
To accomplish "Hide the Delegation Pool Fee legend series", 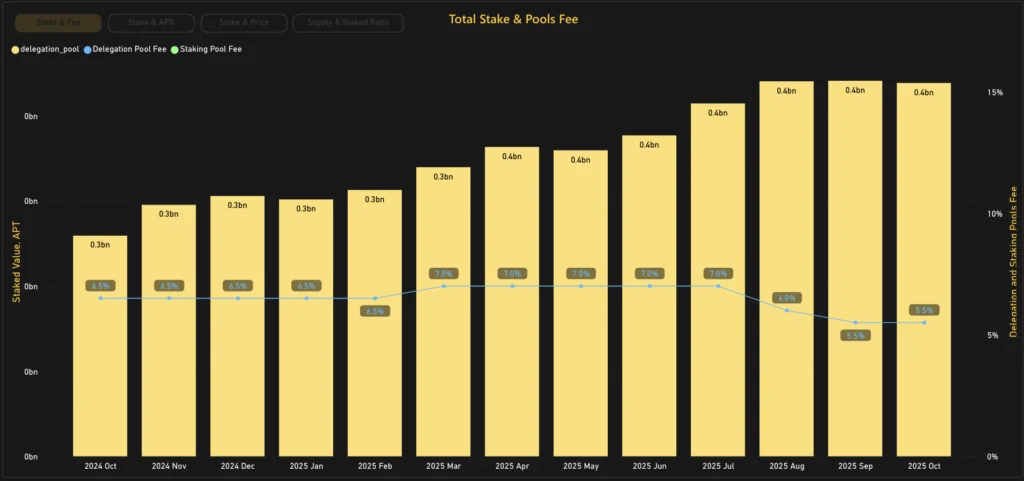I will point(129,48).
